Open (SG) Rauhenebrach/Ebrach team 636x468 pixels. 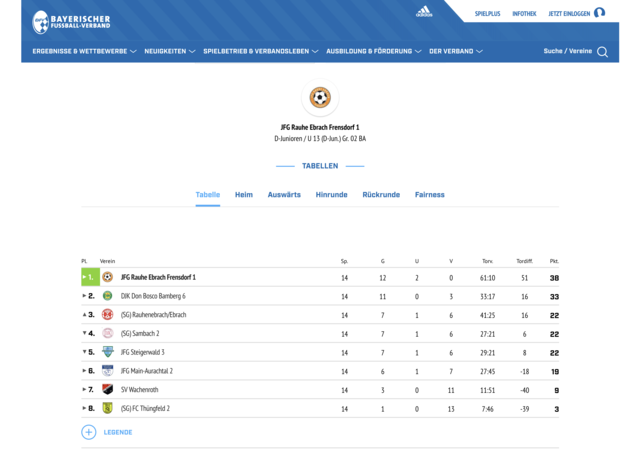153,315
